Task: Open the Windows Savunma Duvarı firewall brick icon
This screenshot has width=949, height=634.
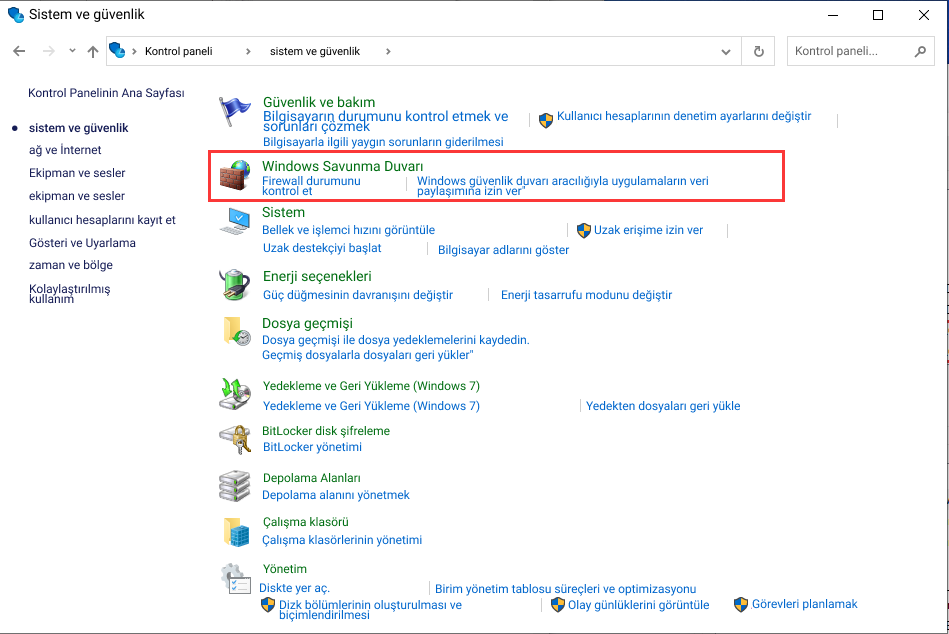Action: [234, 175]
